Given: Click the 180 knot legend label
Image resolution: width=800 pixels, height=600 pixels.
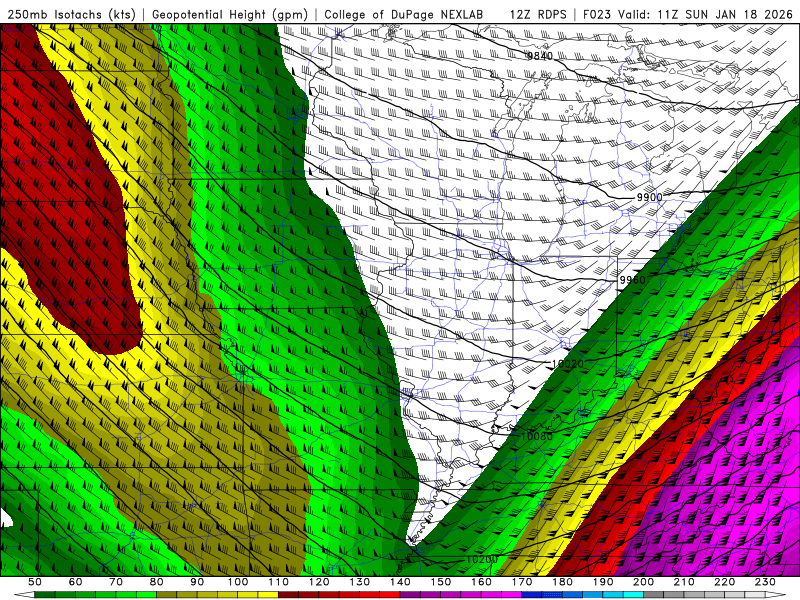Looking at the screenshot, I should pos(563,582).
